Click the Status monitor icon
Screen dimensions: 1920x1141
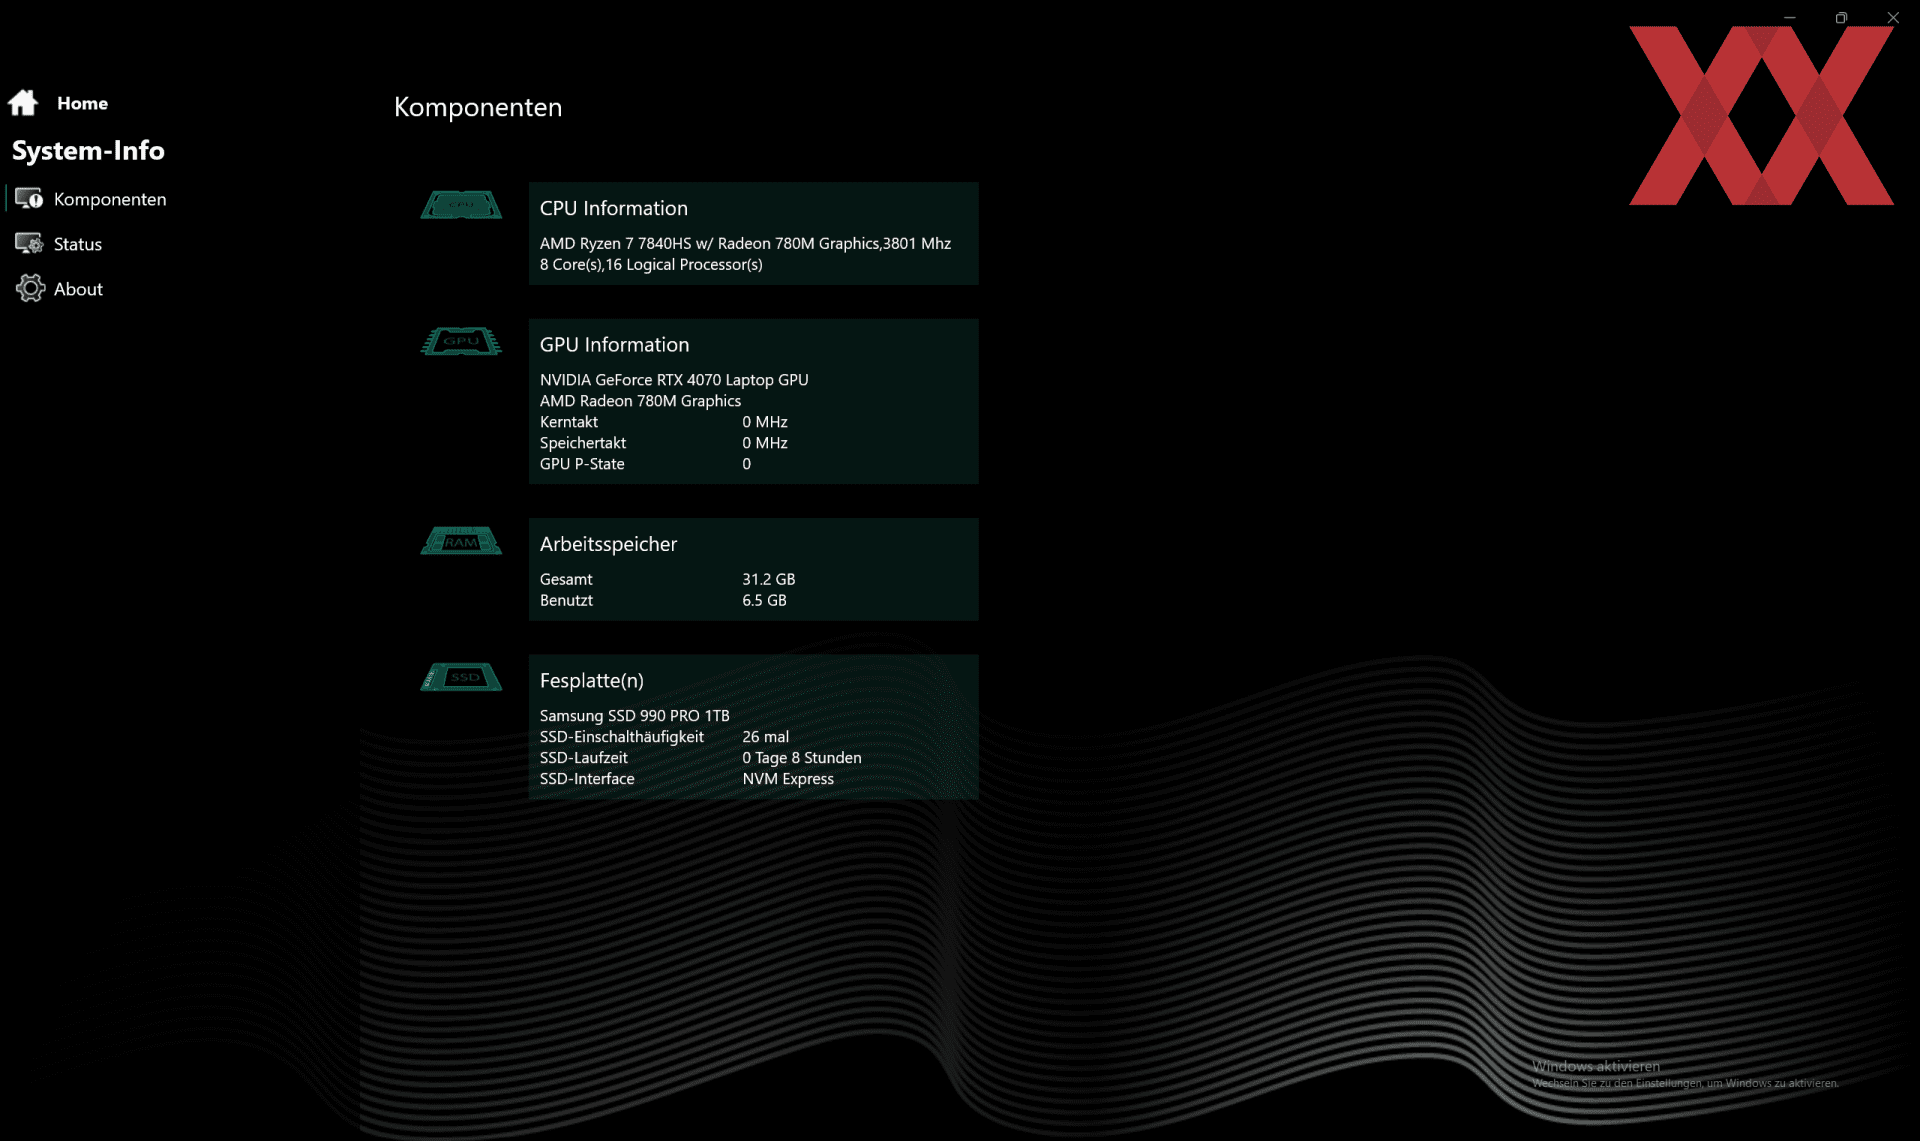pos(29,243)
